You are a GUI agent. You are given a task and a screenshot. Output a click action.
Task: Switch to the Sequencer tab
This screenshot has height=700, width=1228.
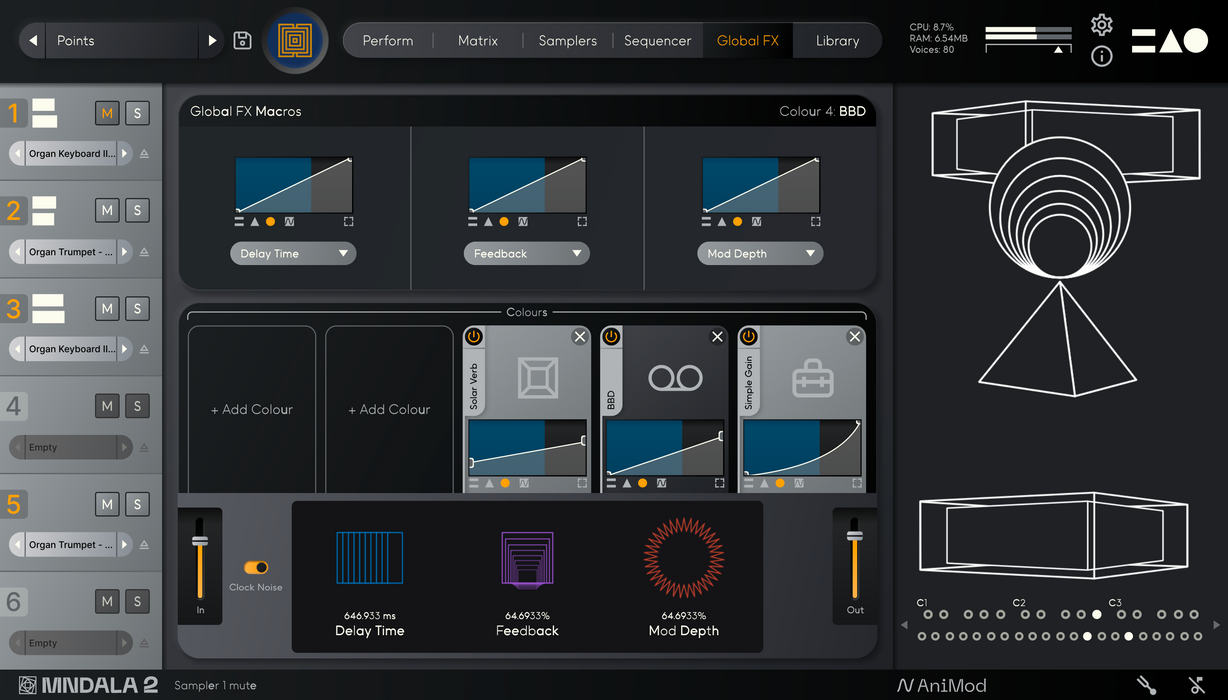(x=657, y=41)
